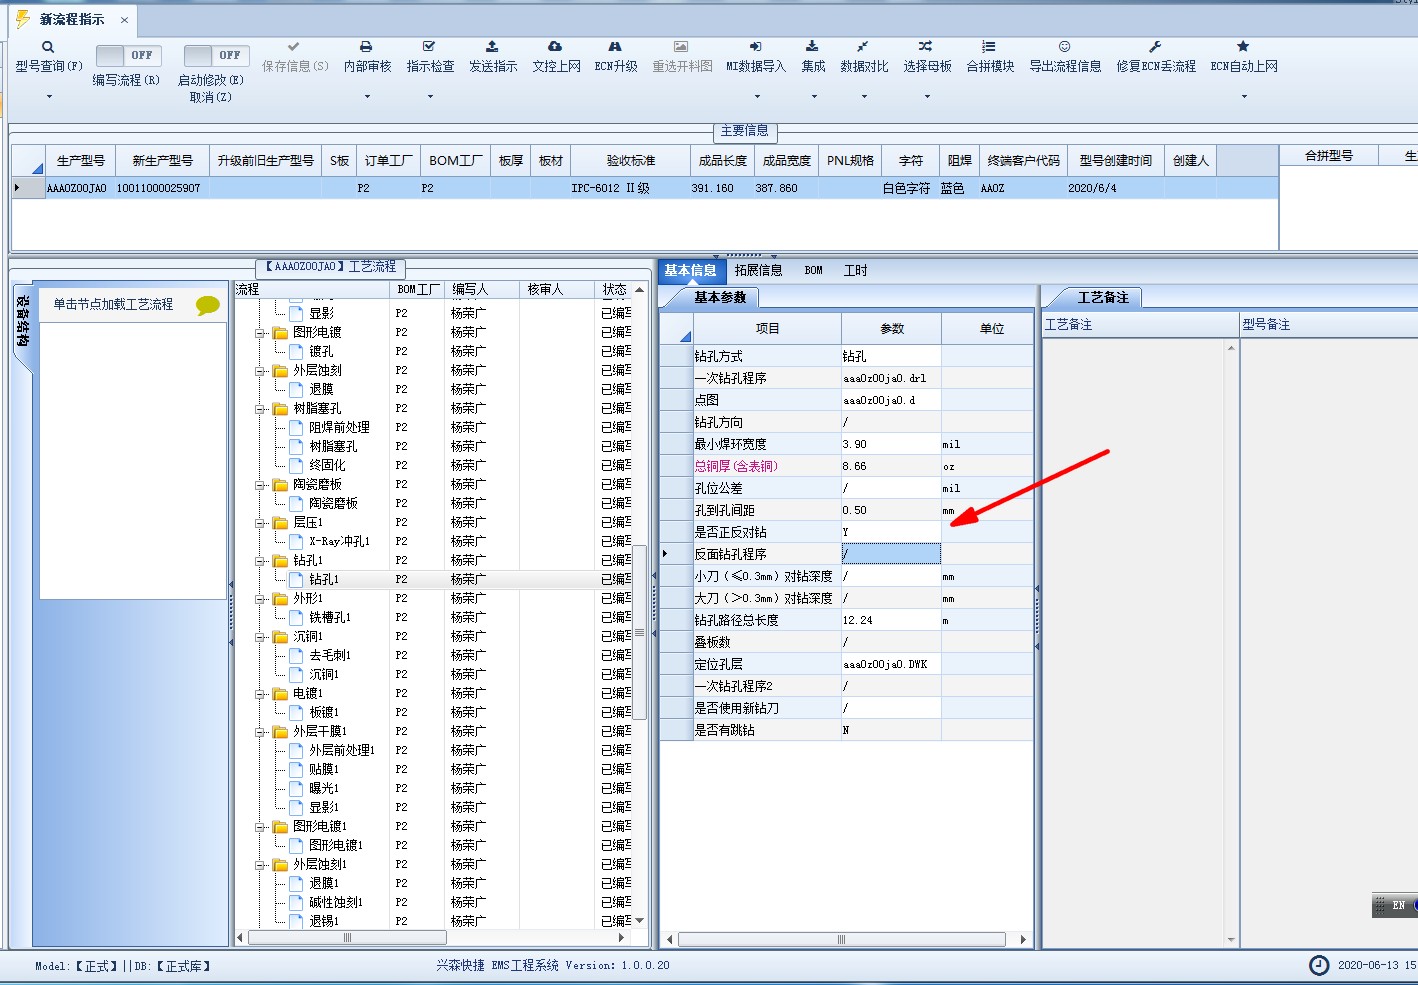Close the 新流程指示 tab

pos(124,20)
